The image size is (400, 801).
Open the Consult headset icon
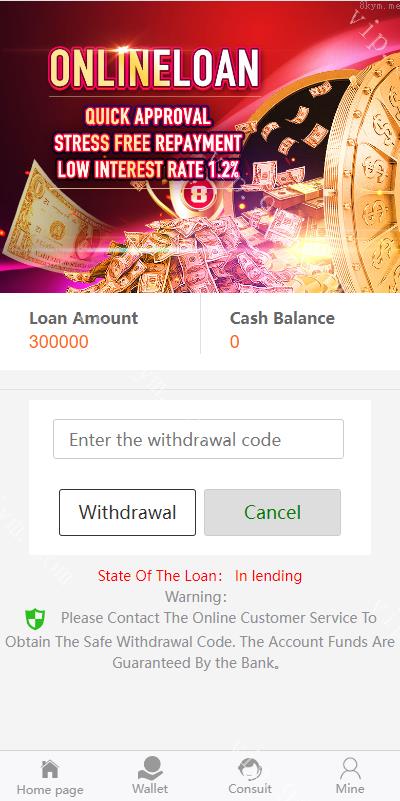click(250, 769)
